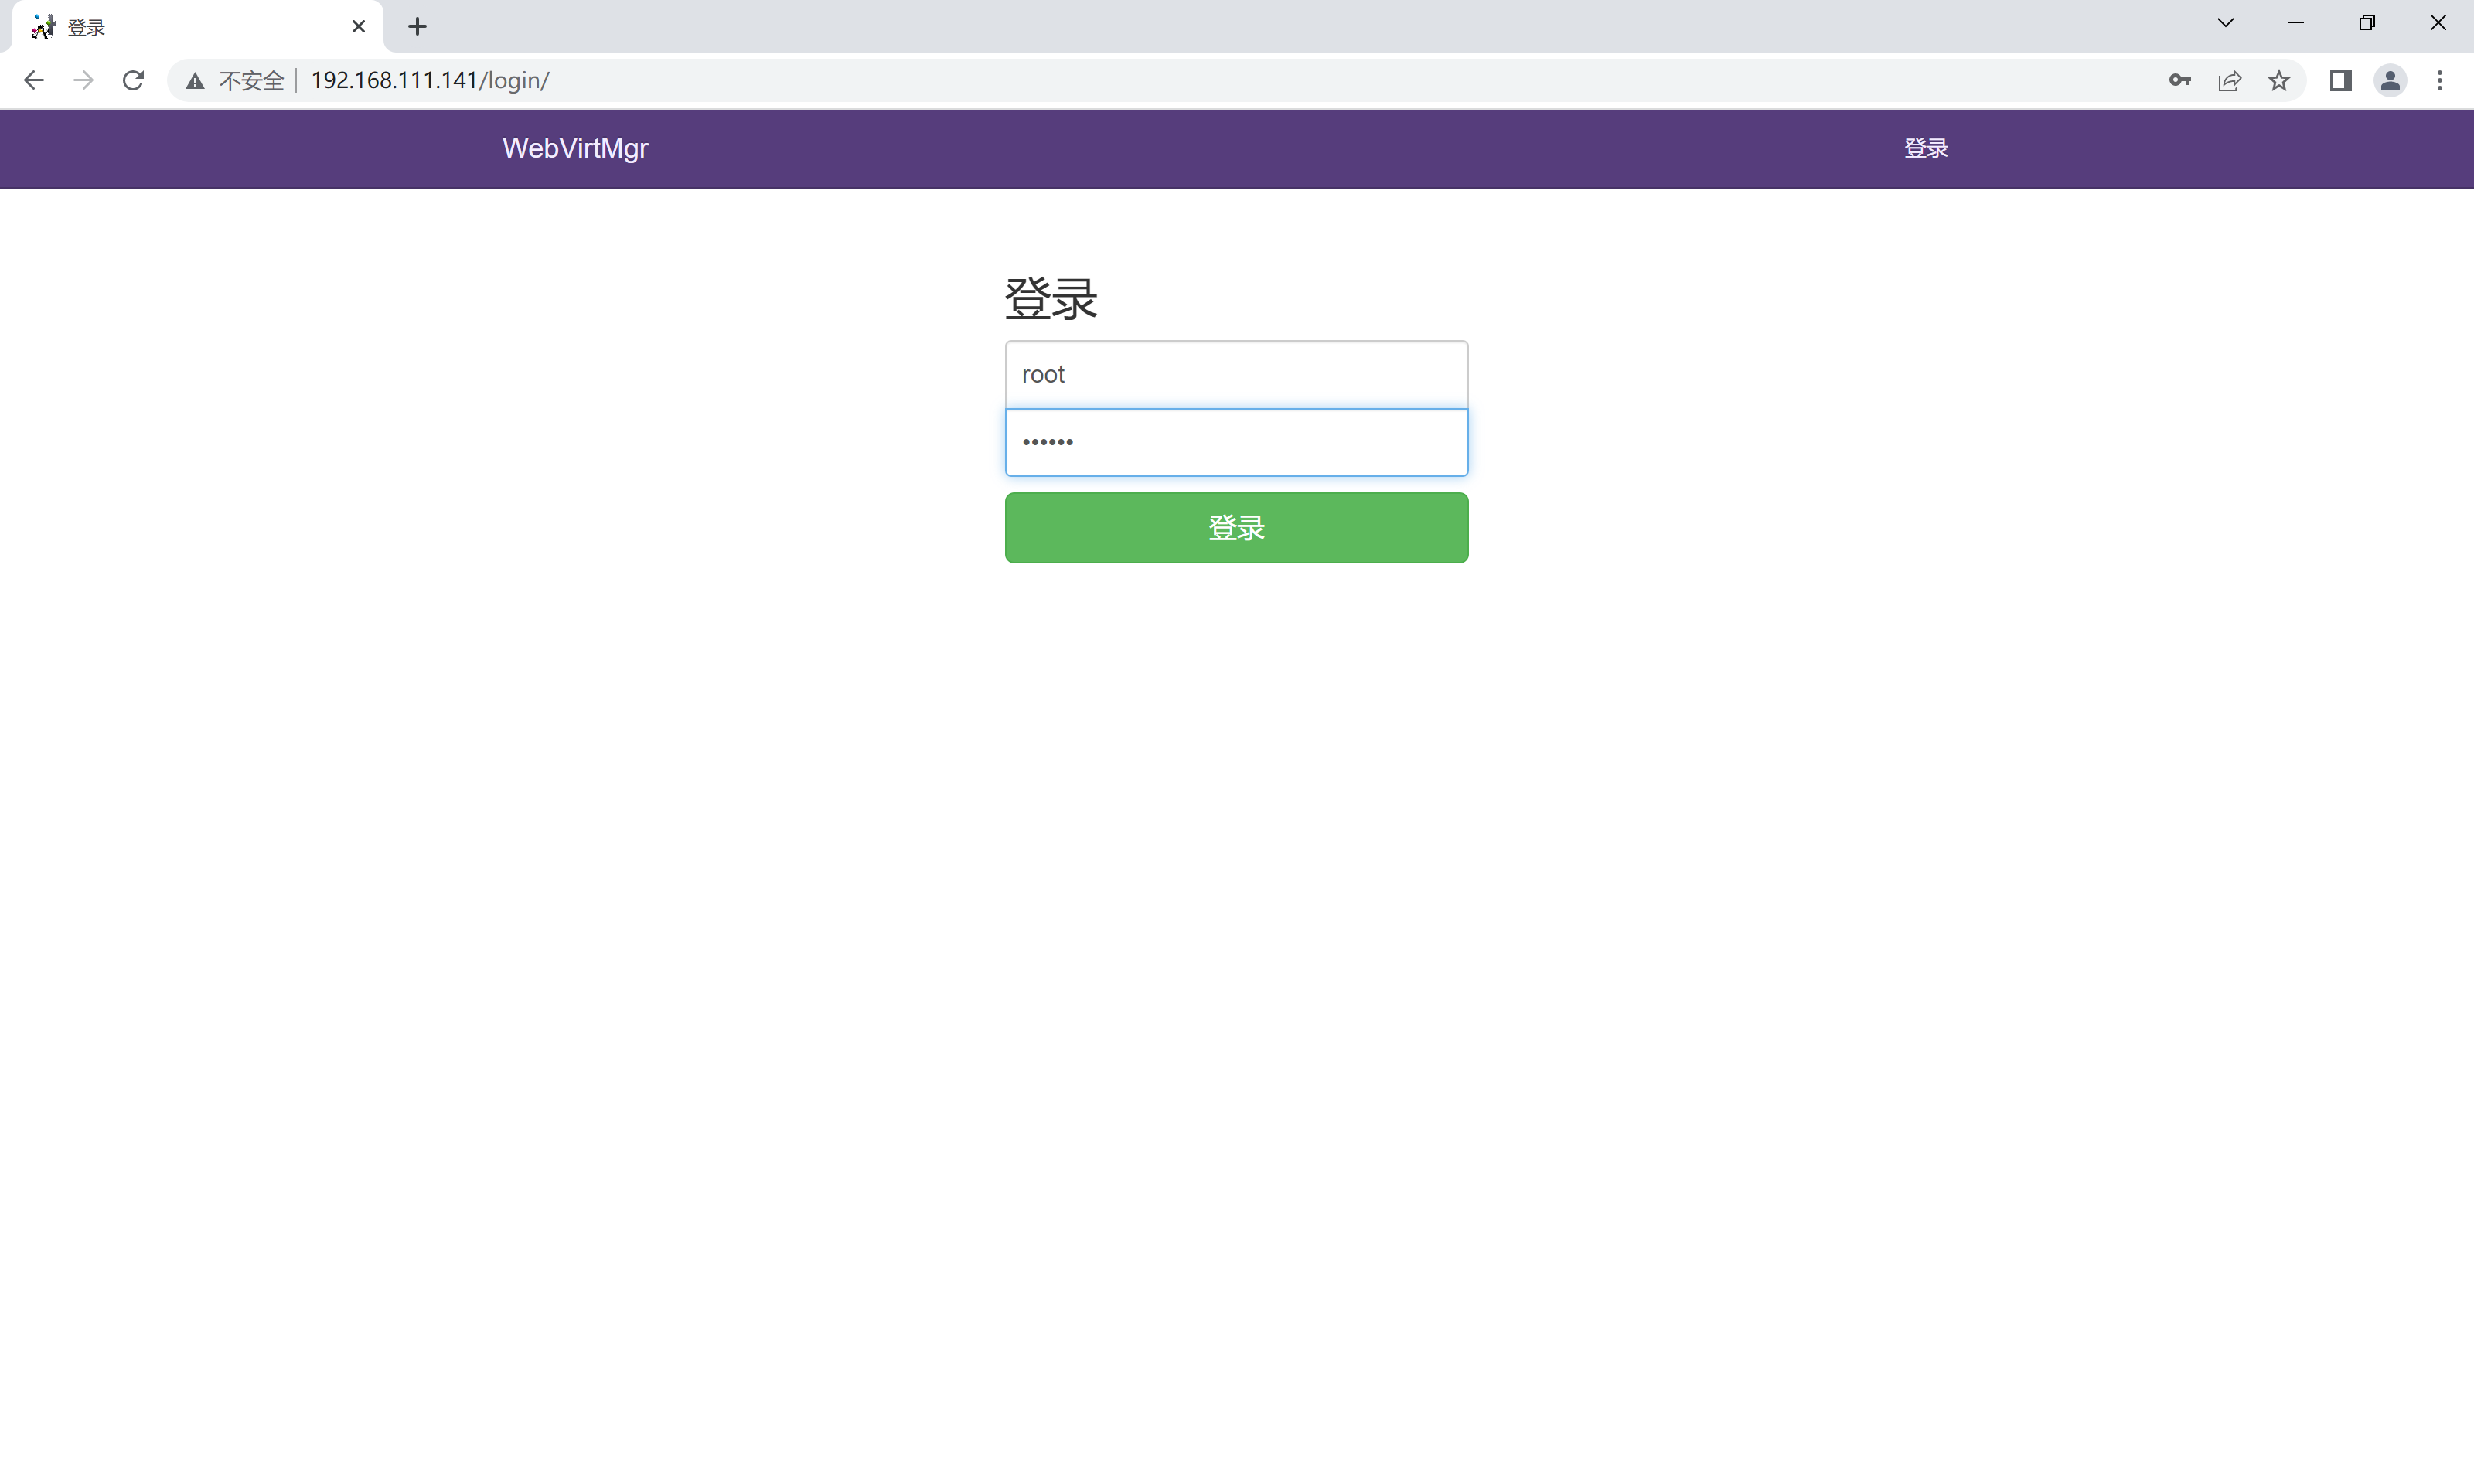The width and height of the screenshot is (2474, 1484).
Task: Expand the tab search chevron
Action: click(x=2225, y=23)
